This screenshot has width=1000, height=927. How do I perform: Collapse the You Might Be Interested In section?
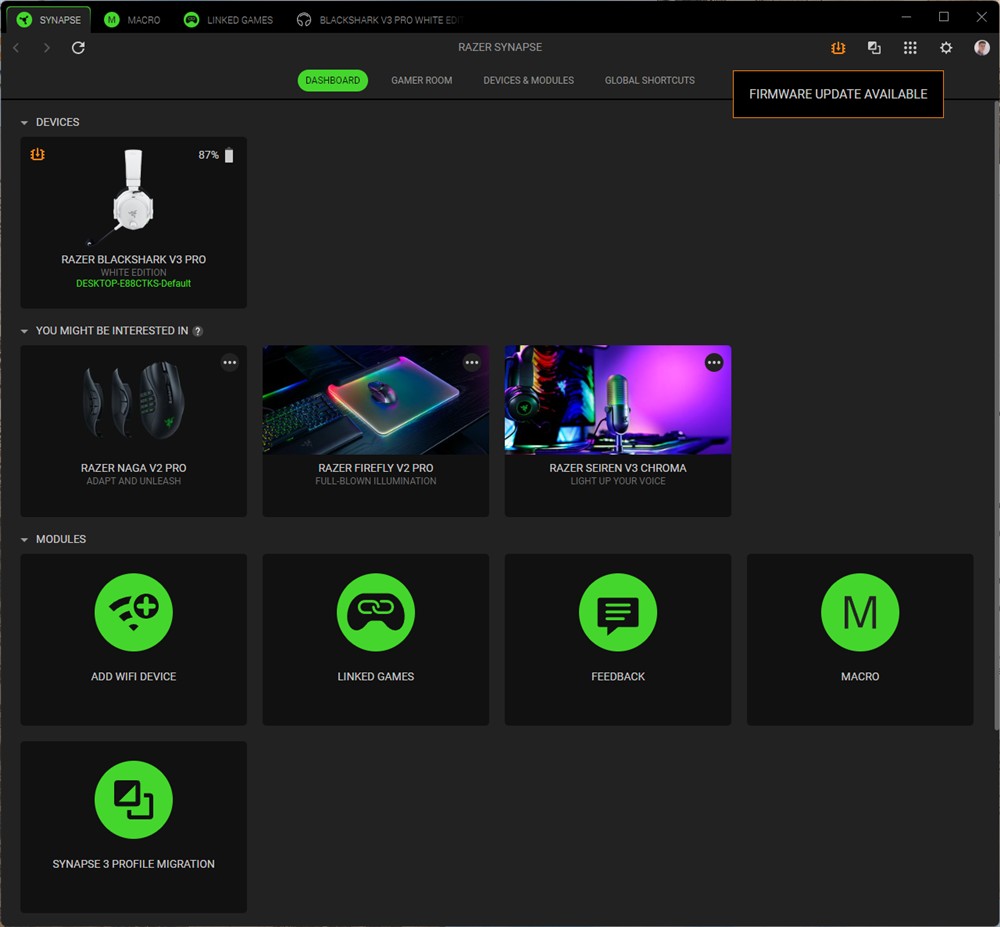pos(25,331)
